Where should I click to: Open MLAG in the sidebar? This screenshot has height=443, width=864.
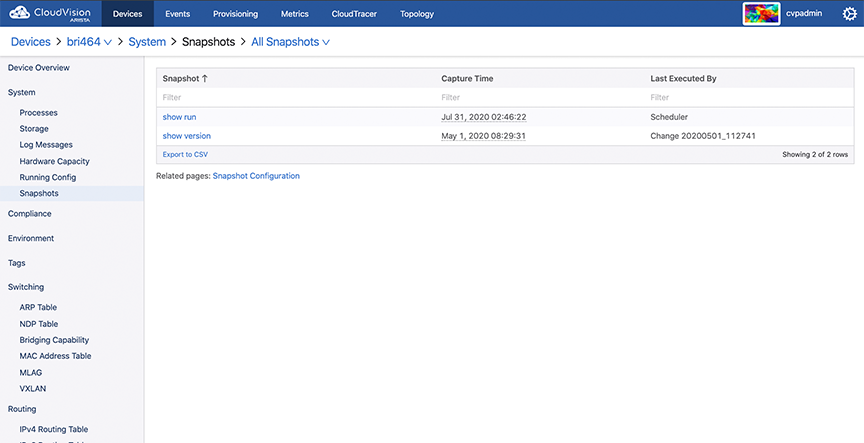pyautogui.click(x=31, y=372)
